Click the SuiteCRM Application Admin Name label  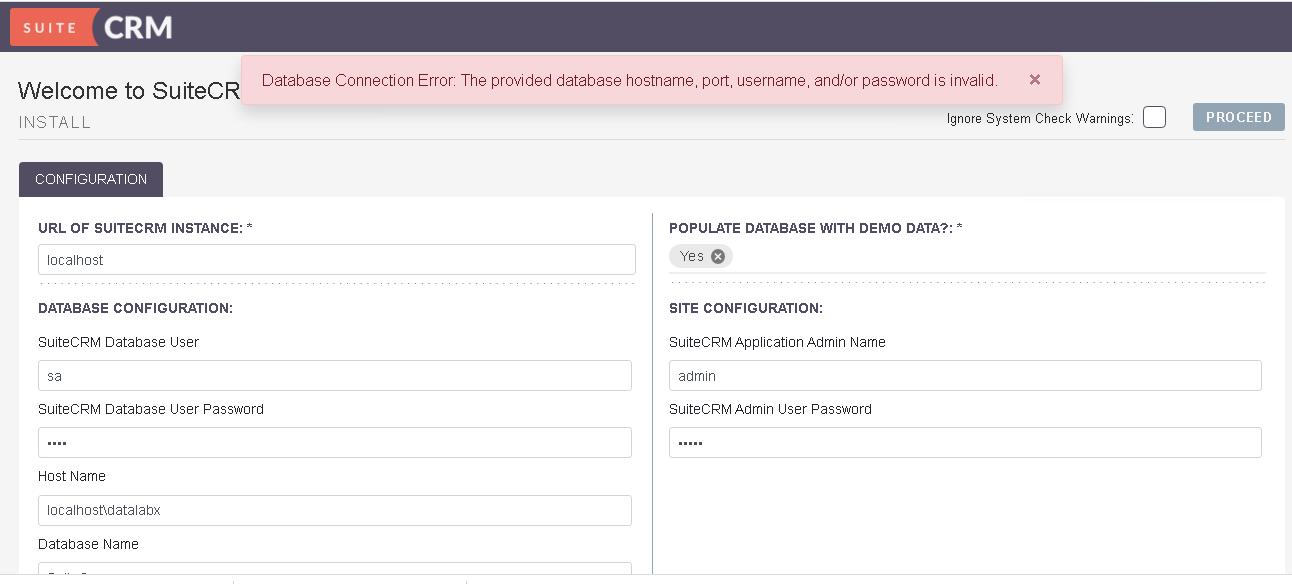[x=777, y=342]
